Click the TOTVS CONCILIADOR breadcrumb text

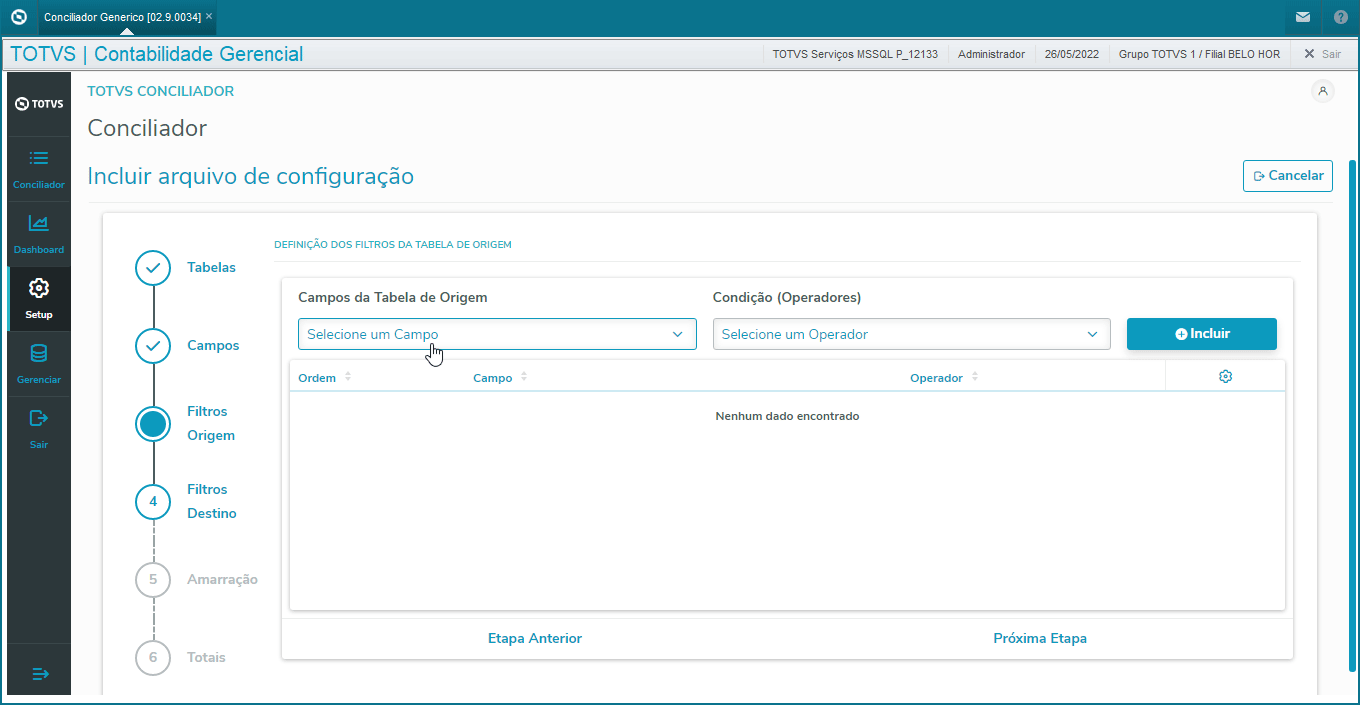click(x=161, y=91)
